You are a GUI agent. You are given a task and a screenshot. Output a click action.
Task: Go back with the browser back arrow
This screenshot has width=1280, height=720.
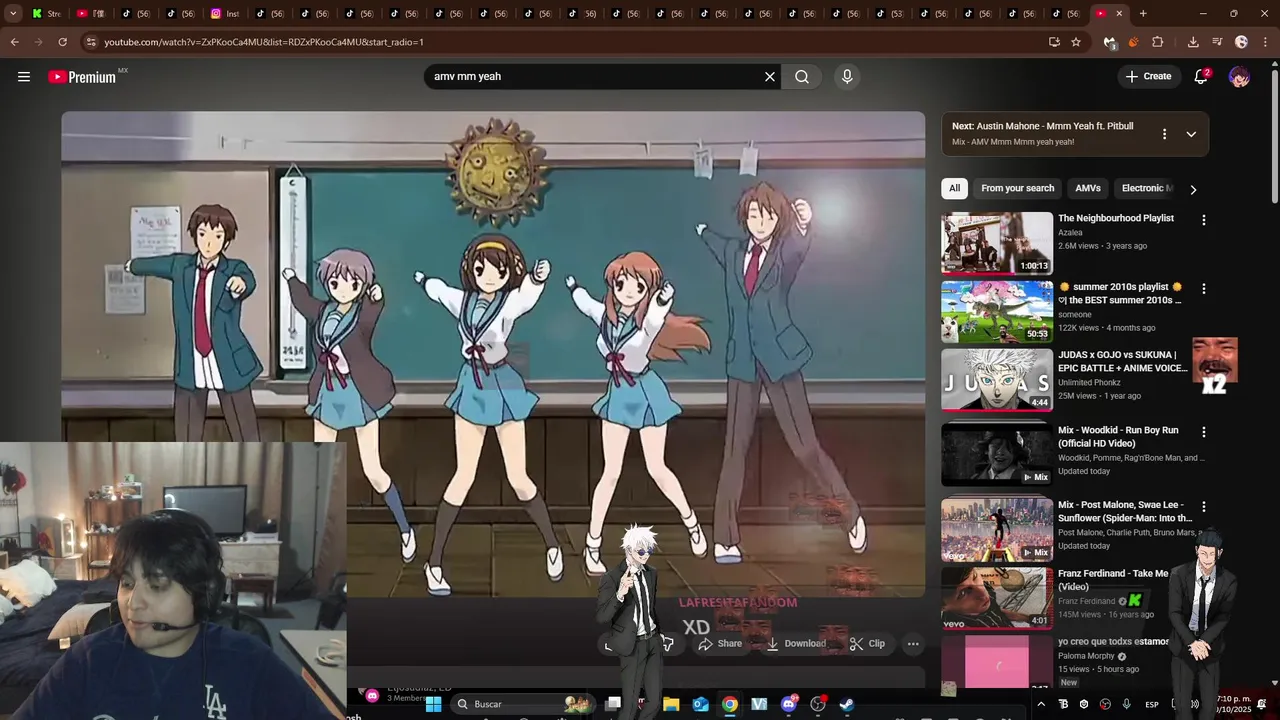point(14,42)
